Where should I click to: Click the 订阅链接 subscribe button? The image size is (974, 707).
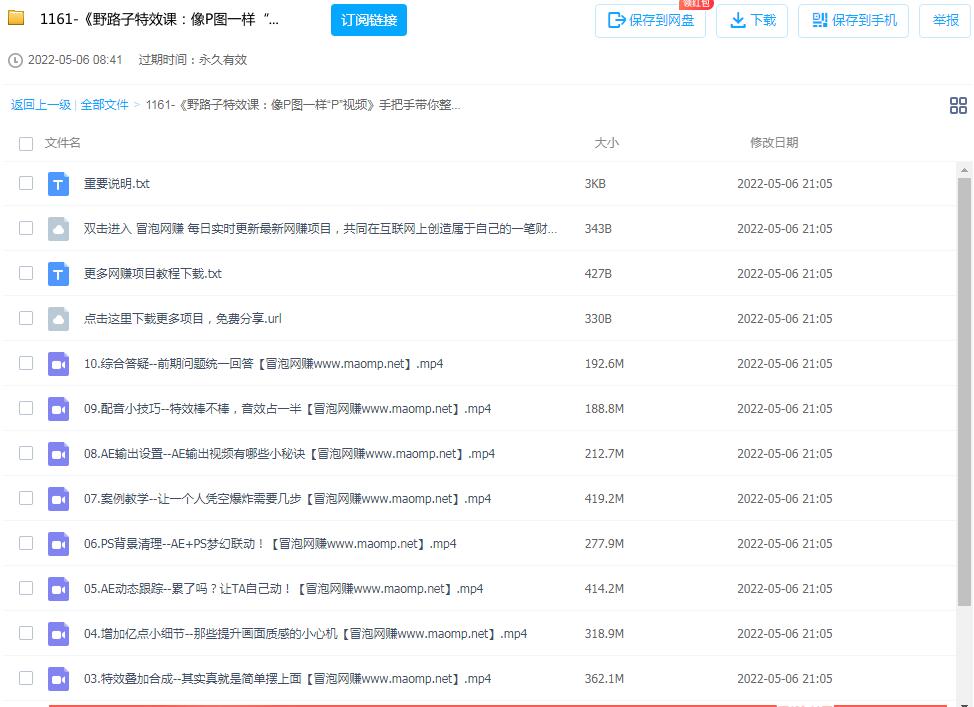[x=368, y=20]
